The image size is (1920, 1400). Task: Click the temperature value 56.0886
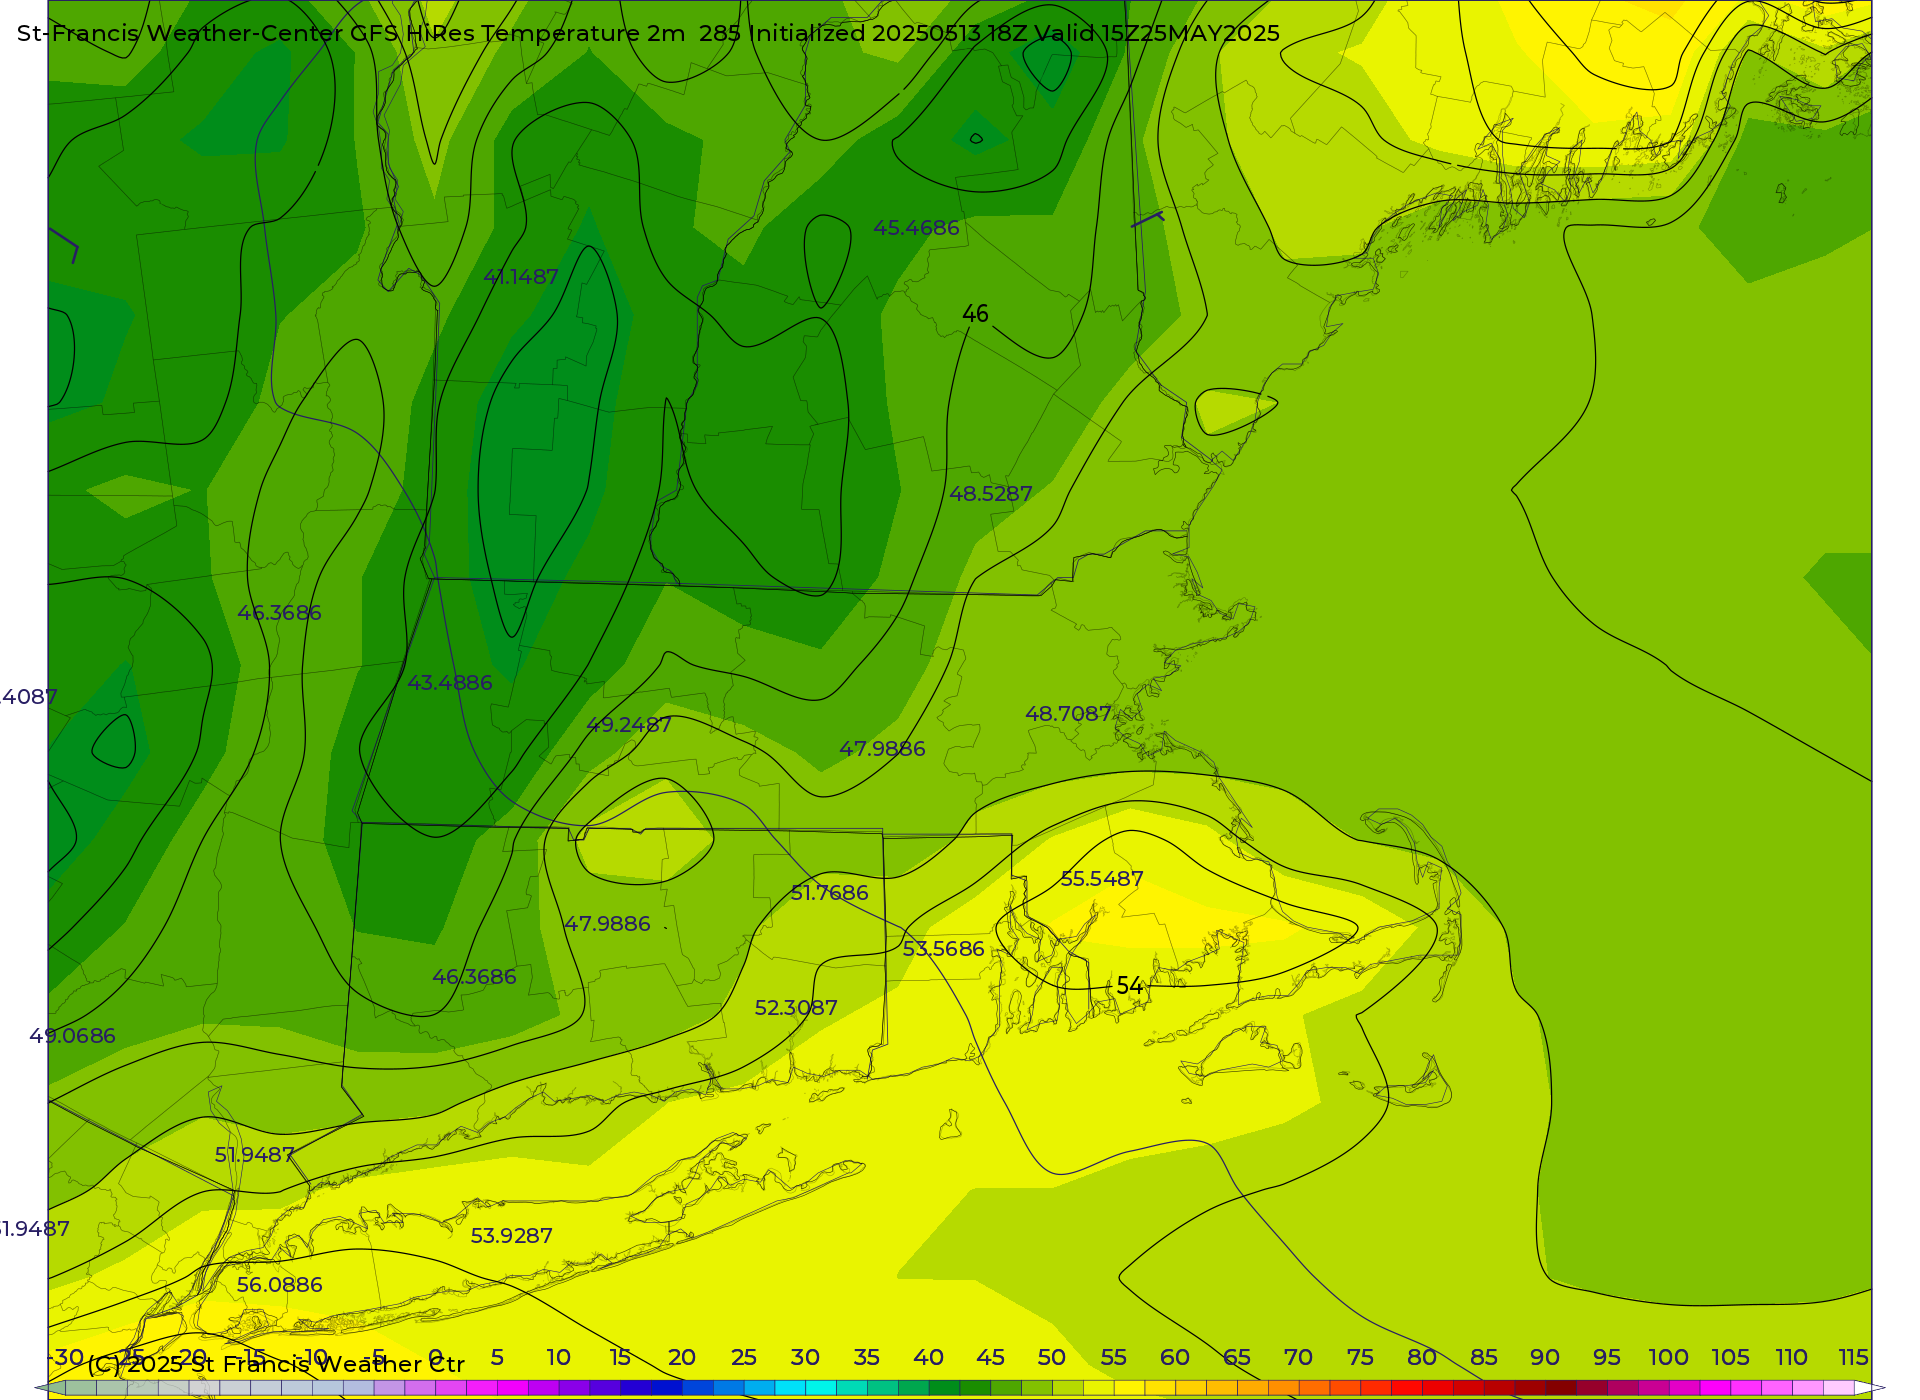pos(280,1285)
